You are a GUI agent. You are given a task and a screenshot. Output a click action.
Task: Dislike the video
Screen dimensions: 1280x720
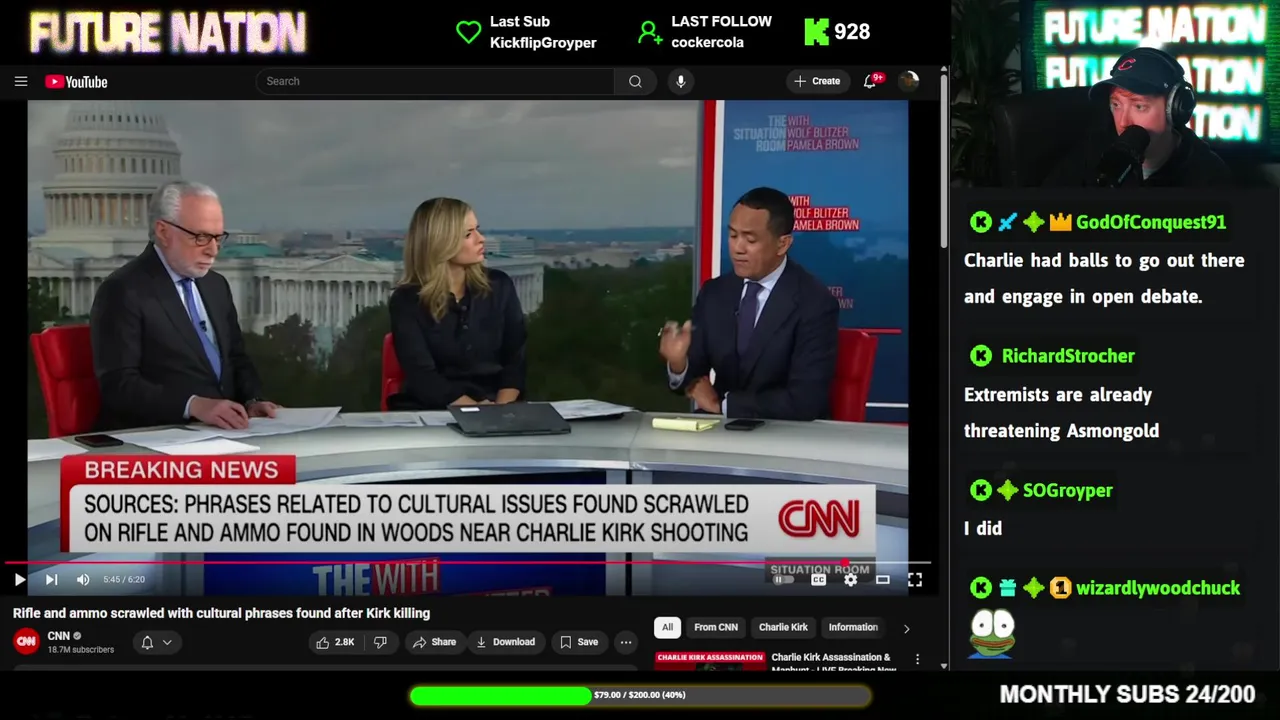click(x=380, y=642)
